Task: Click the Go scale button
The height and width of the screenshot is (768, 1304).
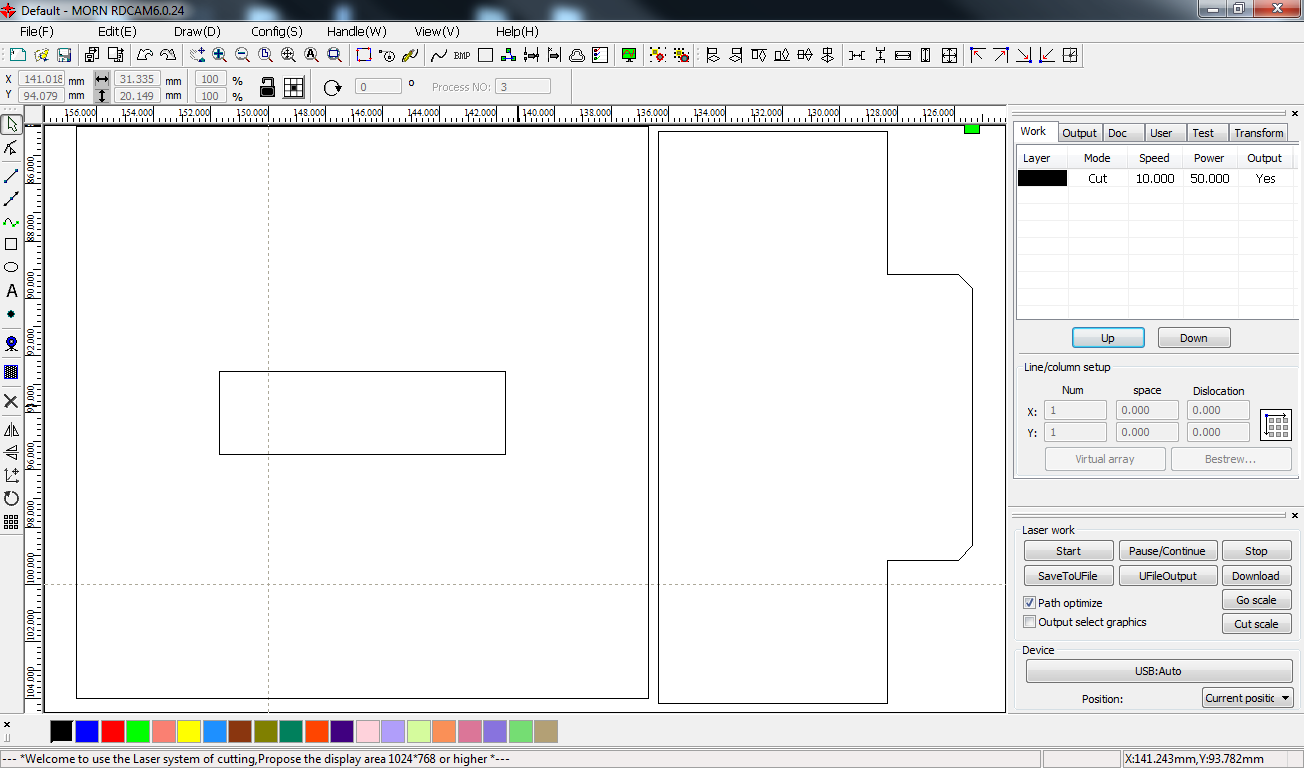Action: (1256, 600)
